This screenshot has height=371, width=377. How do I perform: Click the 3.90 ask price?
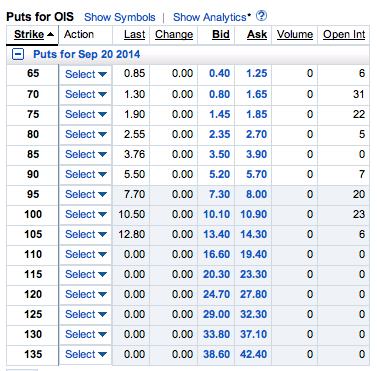tap(257, 154)
